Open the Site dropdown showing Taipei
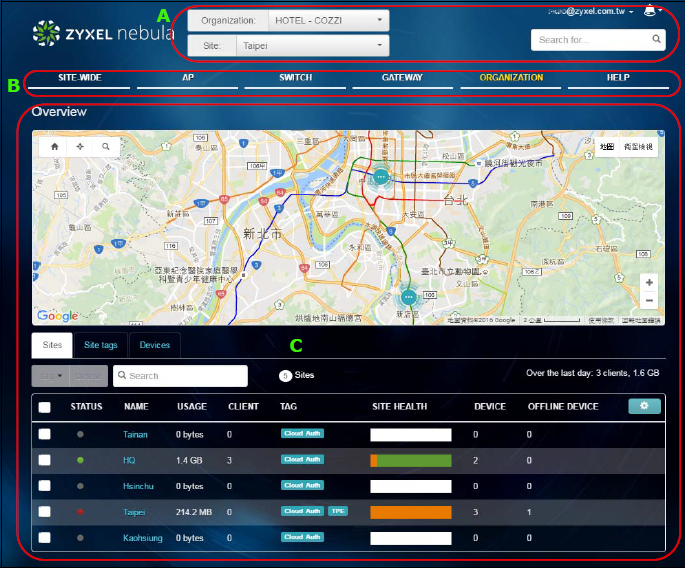 click(312, 45)
